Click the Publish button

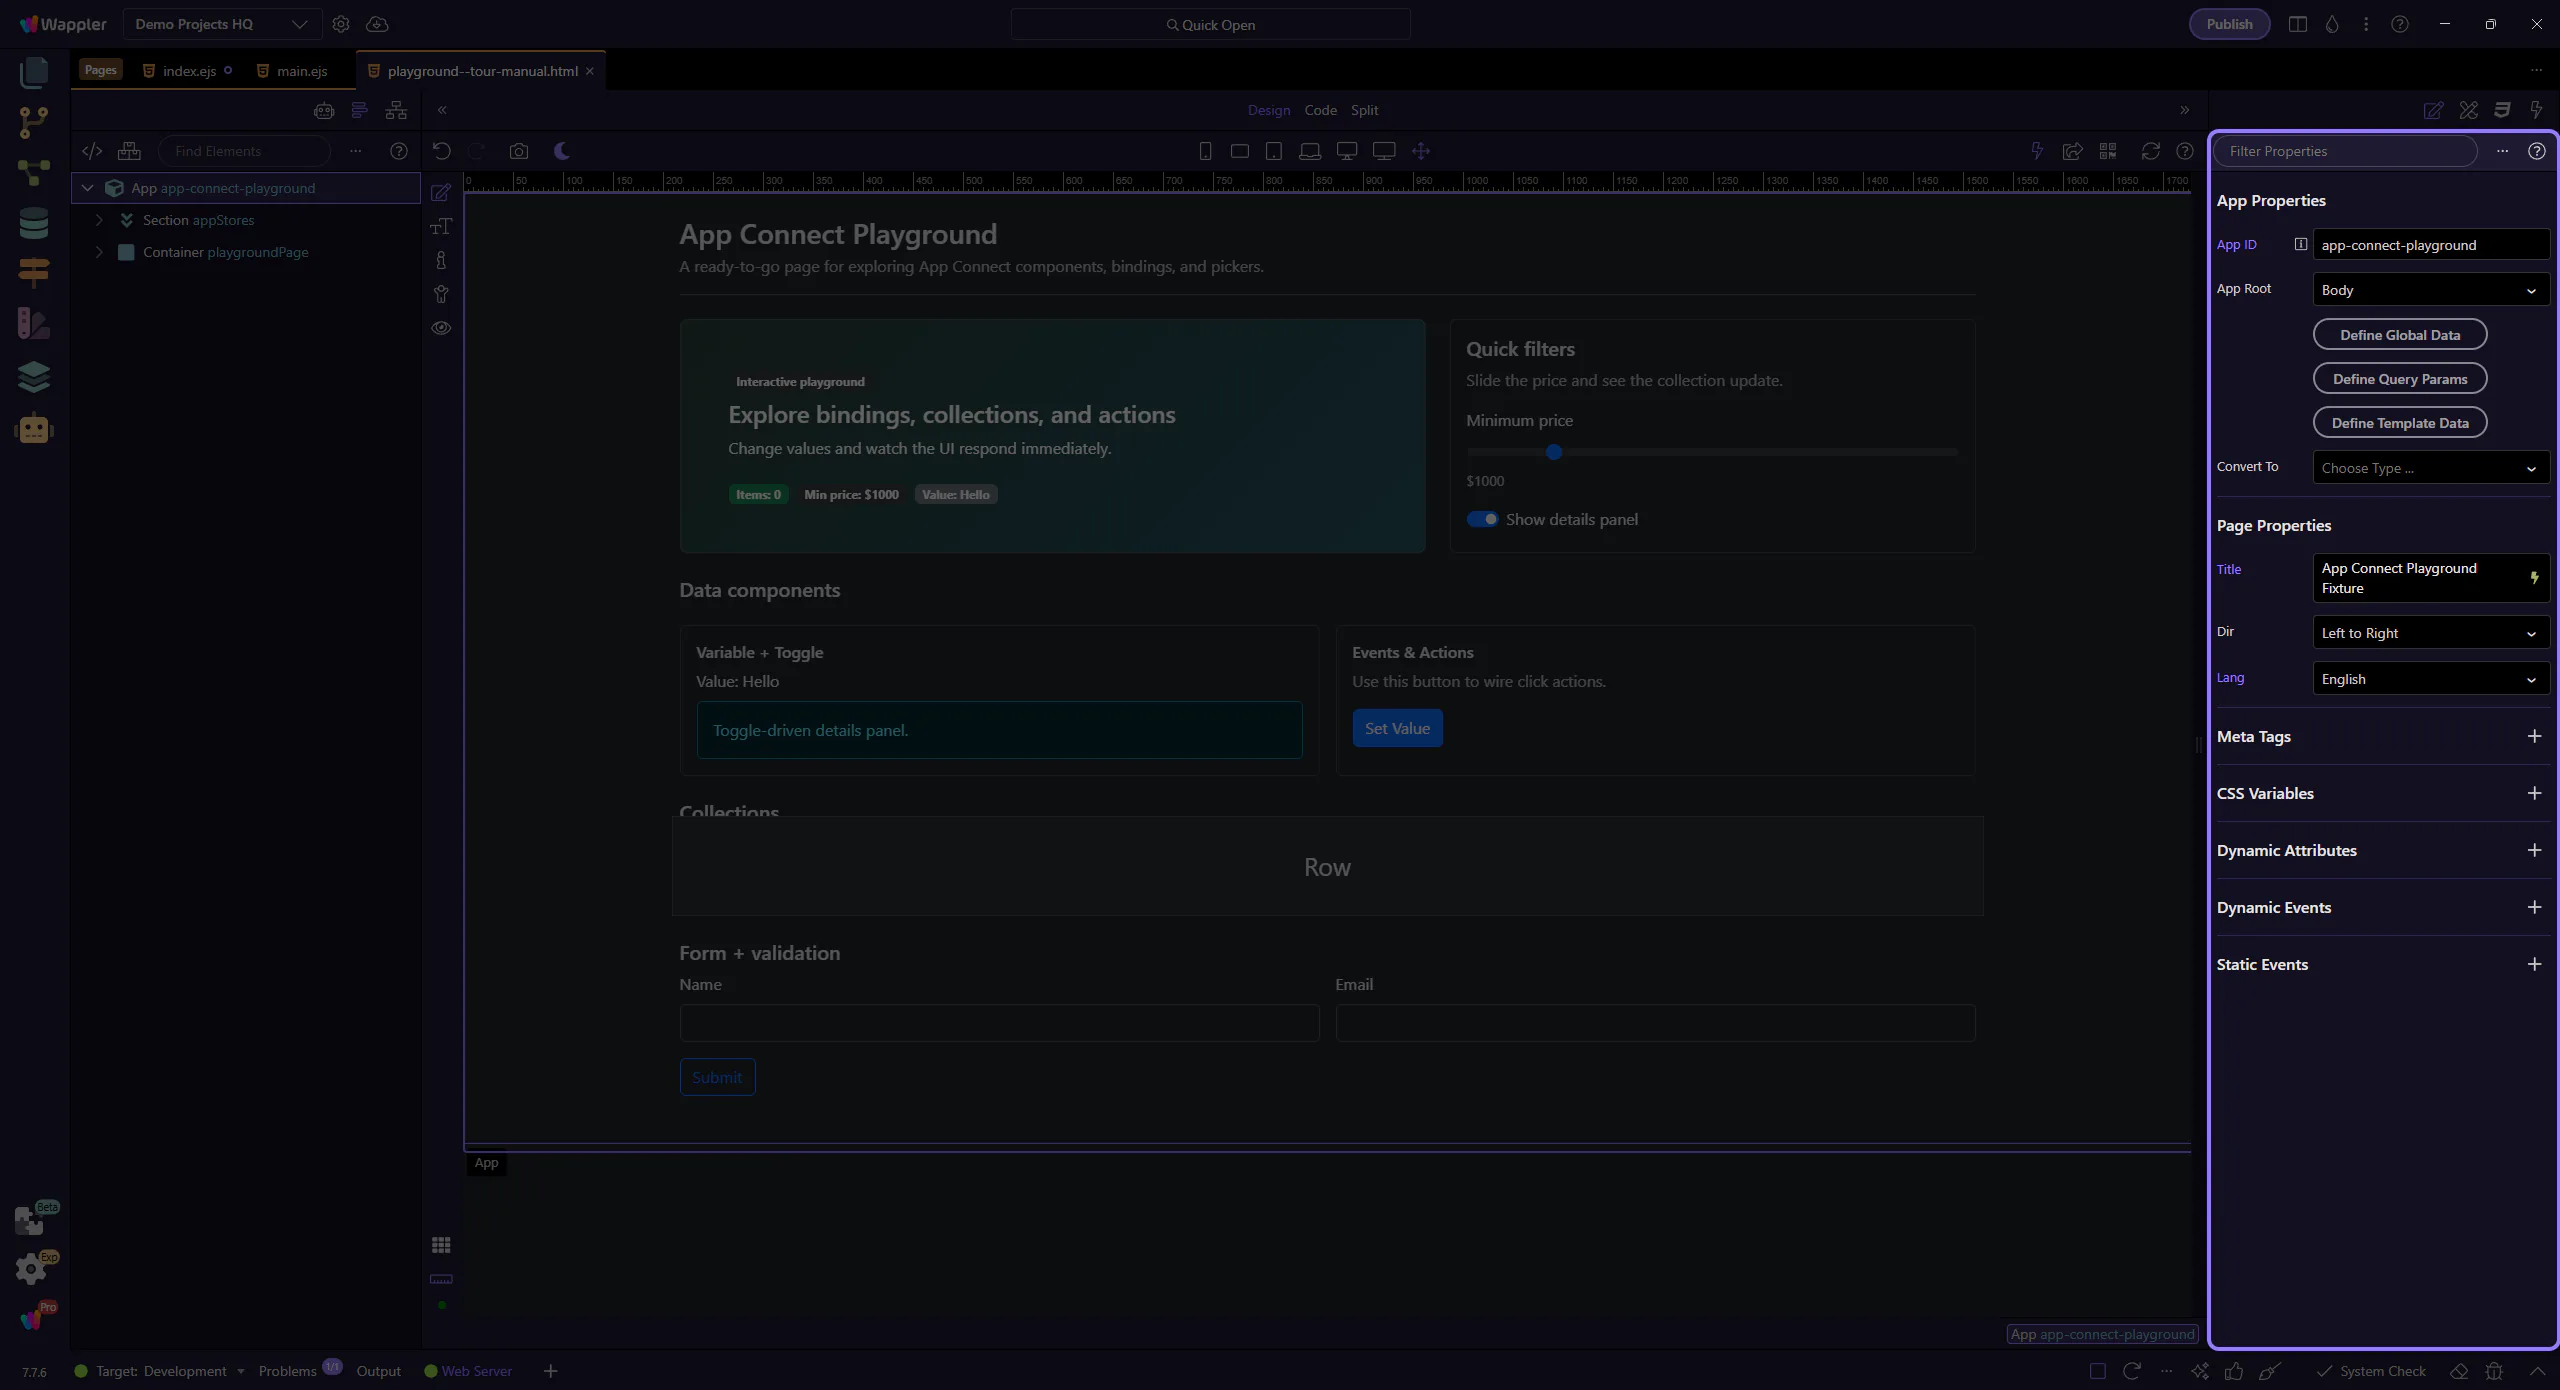pos(2229,24)
